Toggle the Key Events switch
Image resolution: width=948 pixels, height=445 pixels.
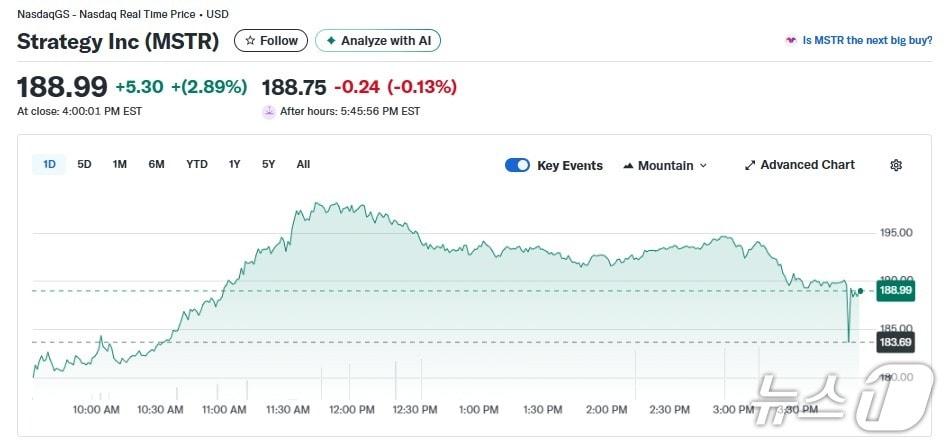[x=517, y=165]
